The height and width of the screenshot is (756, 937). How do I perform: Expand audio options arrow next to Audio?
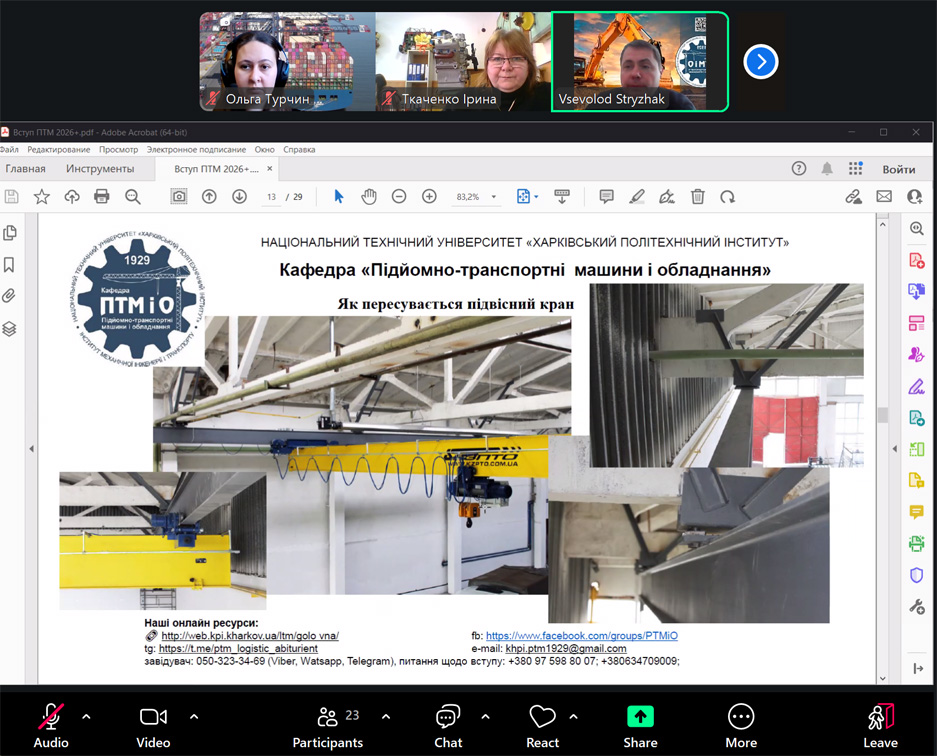86,716
